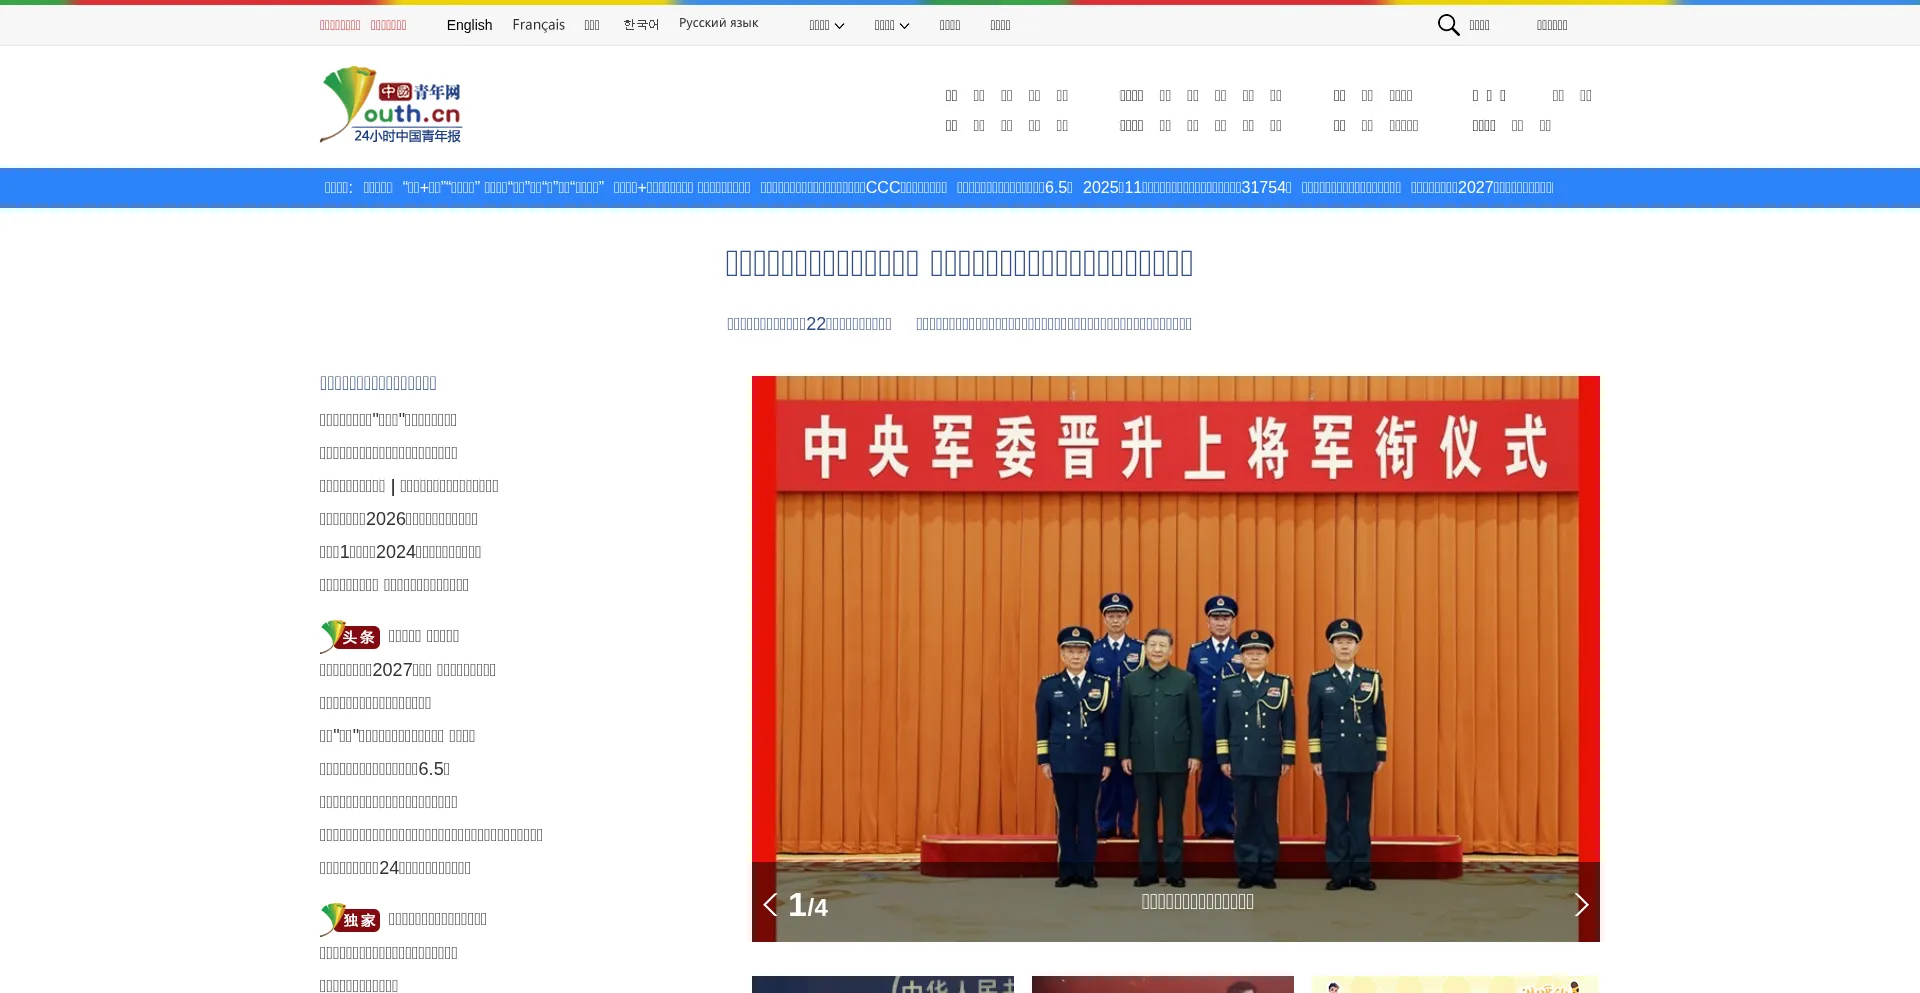This screenshot has height=993, width=1920.
Task: Go to previous slide with left carousel arrow
Action: coord(770,904)
